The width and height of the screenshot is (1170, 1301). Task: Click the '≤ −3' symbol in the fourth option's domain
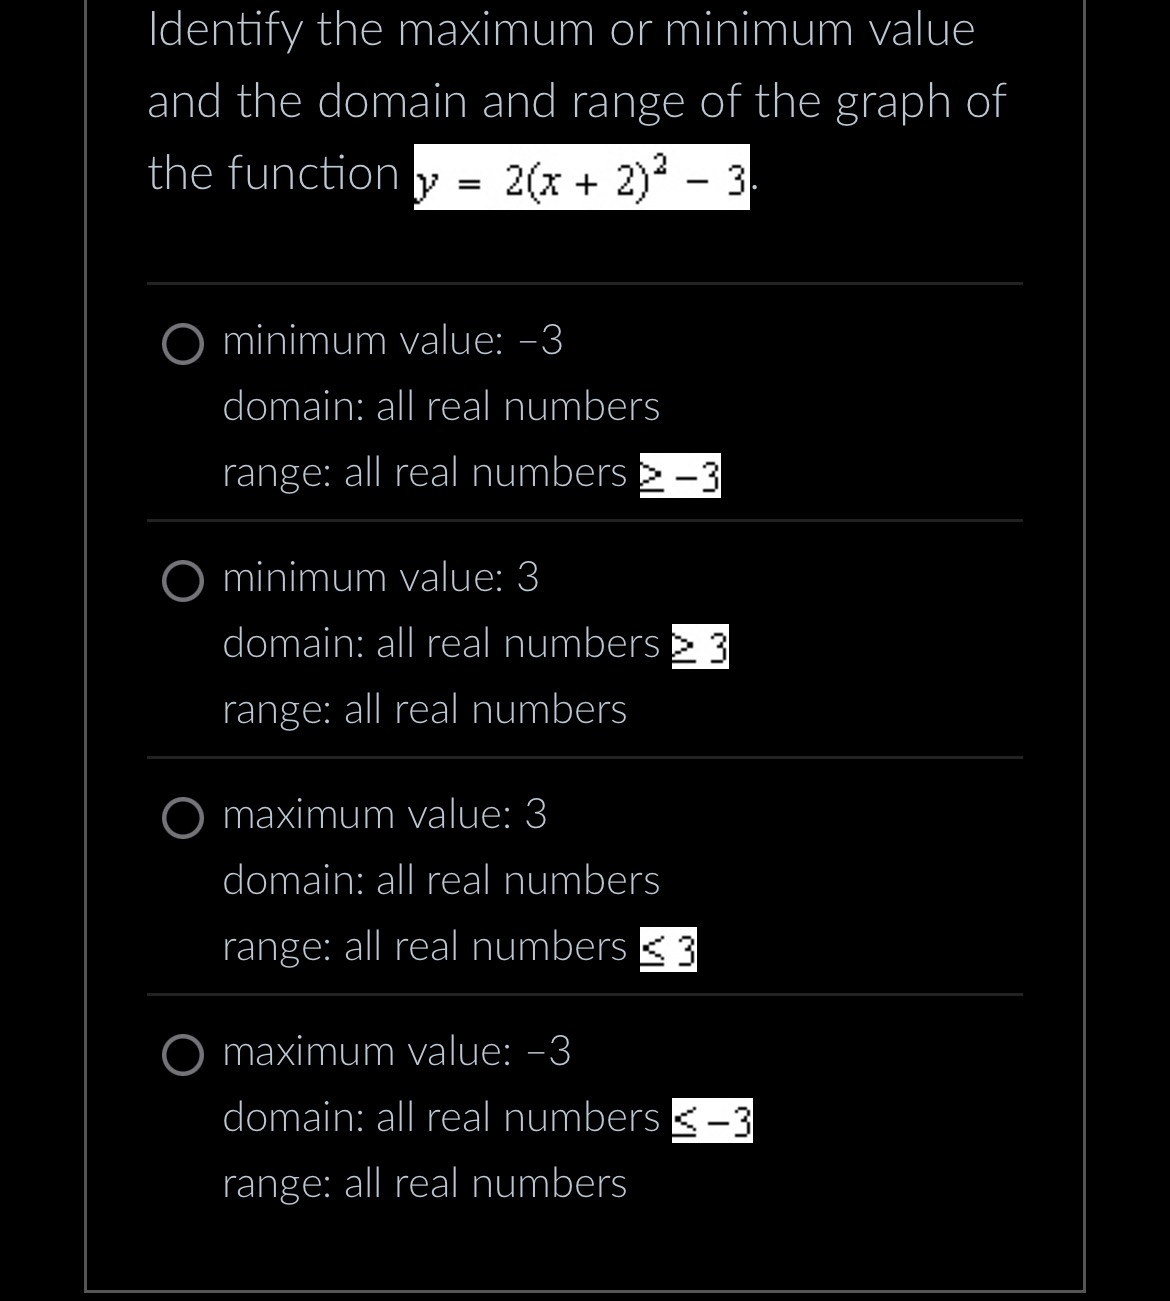click(712, 1121)
